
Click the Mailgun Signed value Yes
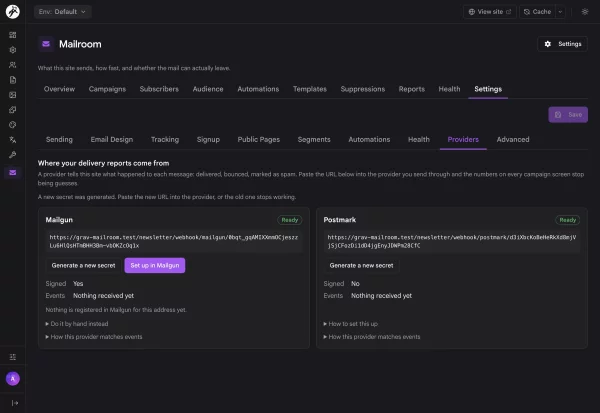click(x=78, y=284)
